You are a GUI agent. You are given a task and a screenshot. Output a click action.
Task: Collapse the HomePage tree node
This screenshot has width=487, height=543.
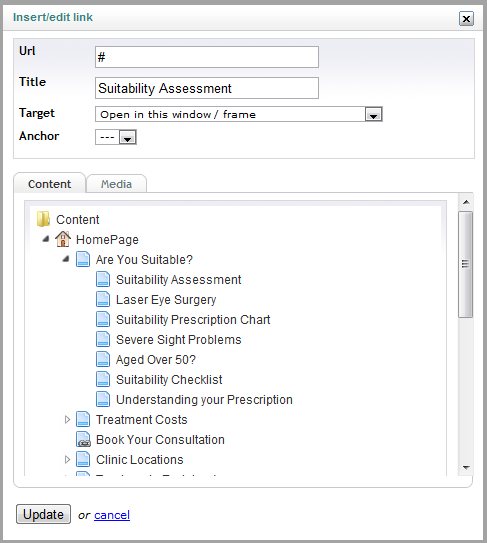46,239
